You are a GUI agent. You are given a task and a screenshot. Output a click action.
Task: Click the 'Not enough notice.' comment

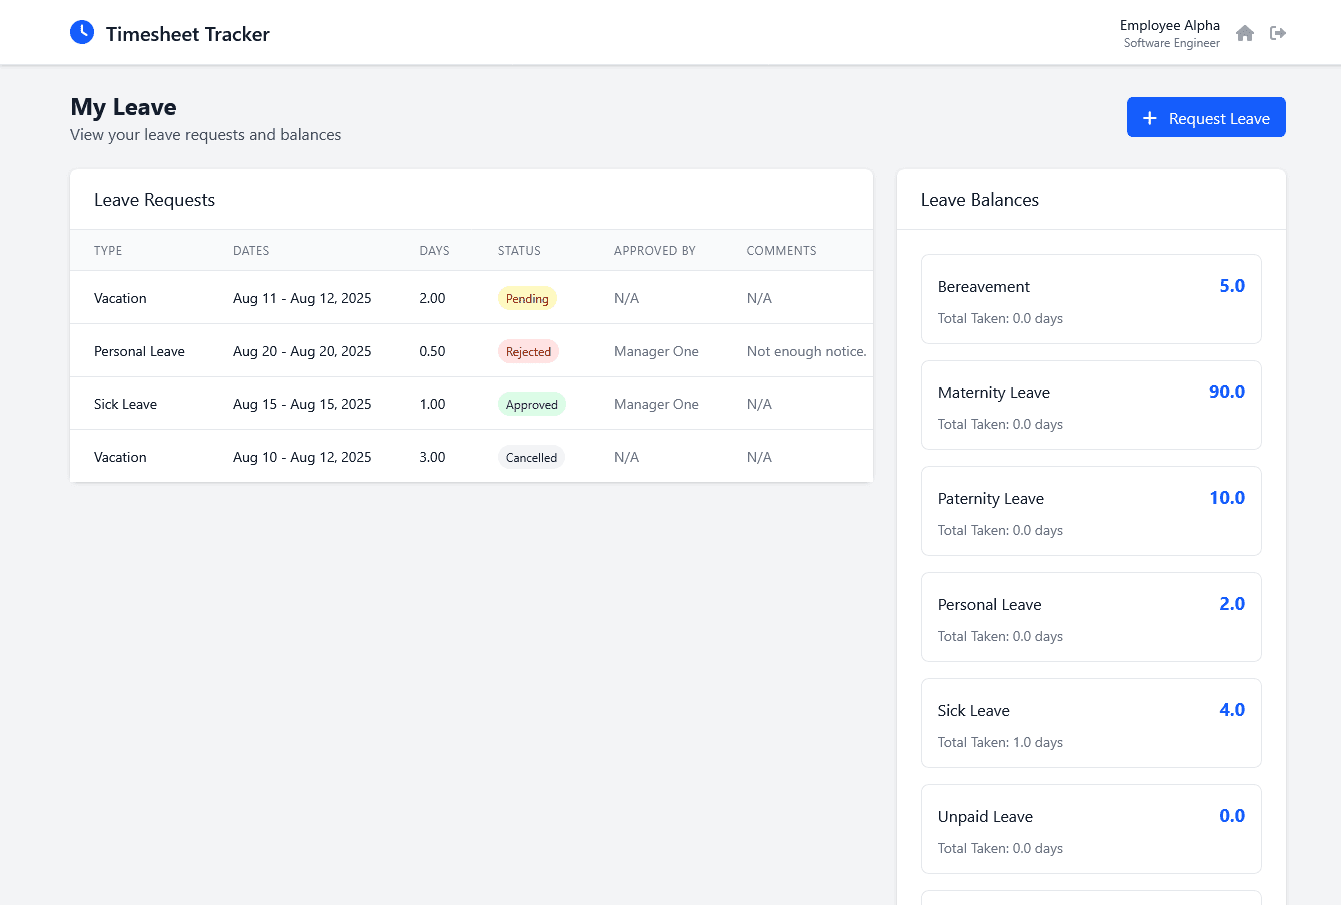click(x=806, y=351)
